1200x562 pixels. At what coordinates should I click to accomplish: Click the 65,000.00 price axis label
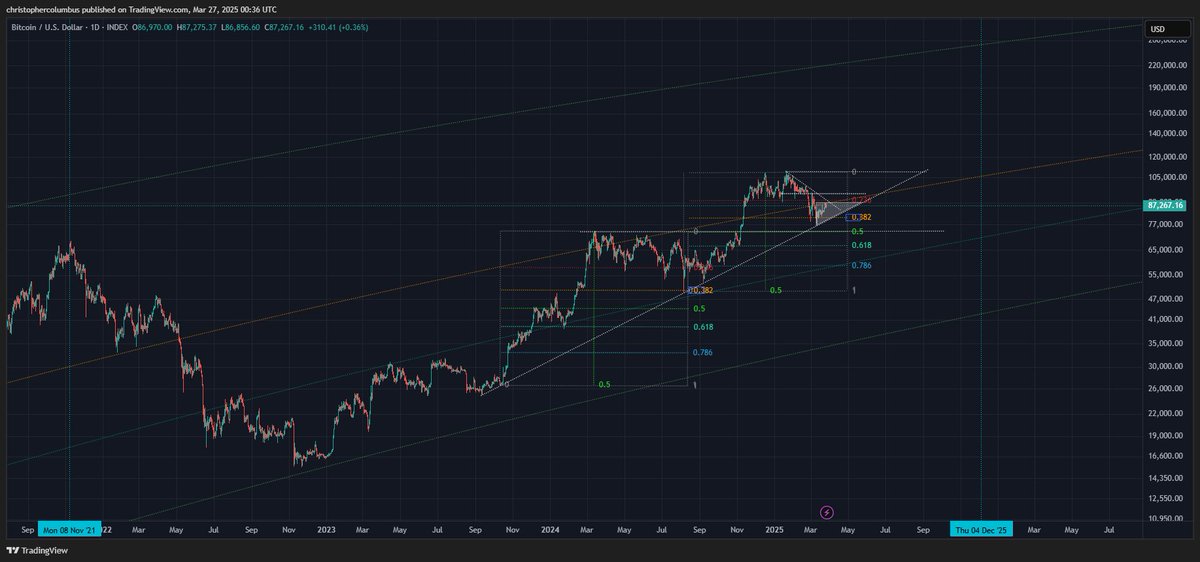1164,250
